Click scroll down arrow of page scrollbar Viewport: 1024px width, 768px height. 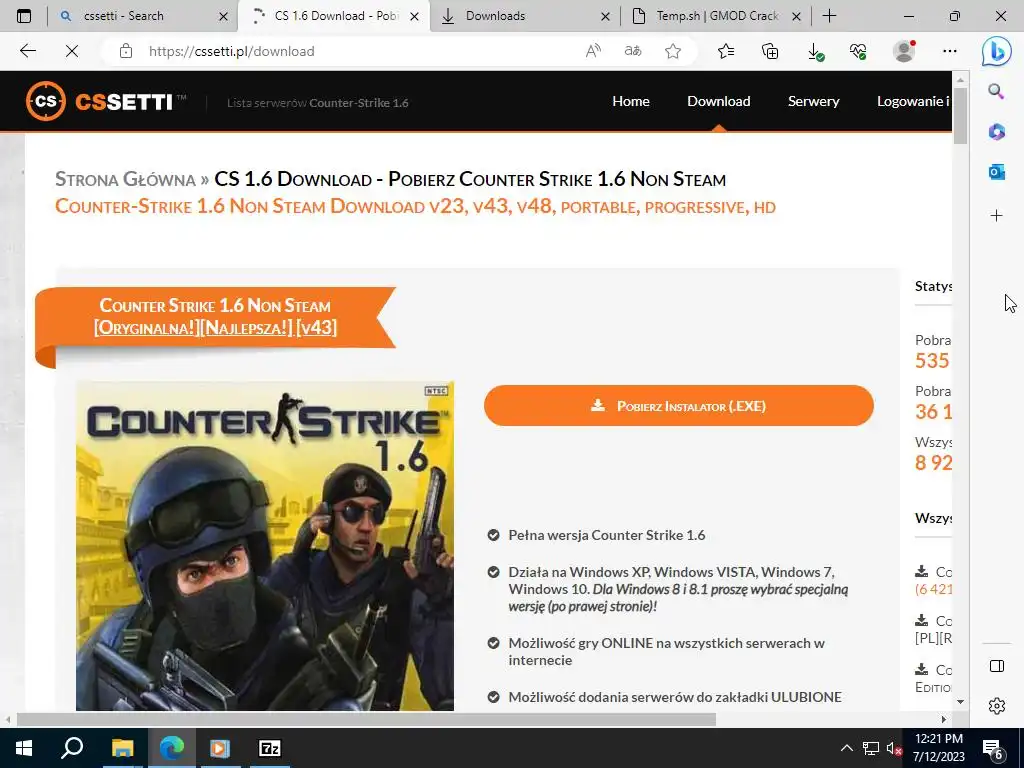click(960, 702)
